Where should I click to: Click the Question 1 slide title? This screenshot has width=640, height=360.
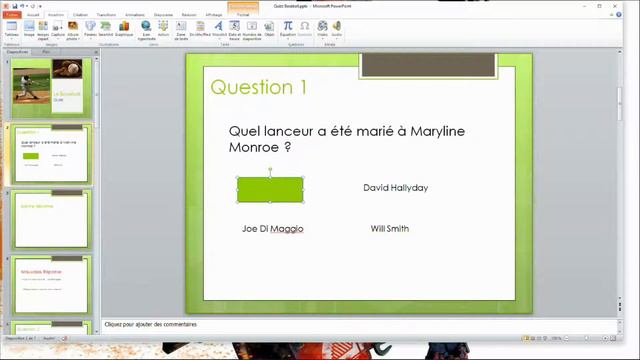[x=258, y=87]
